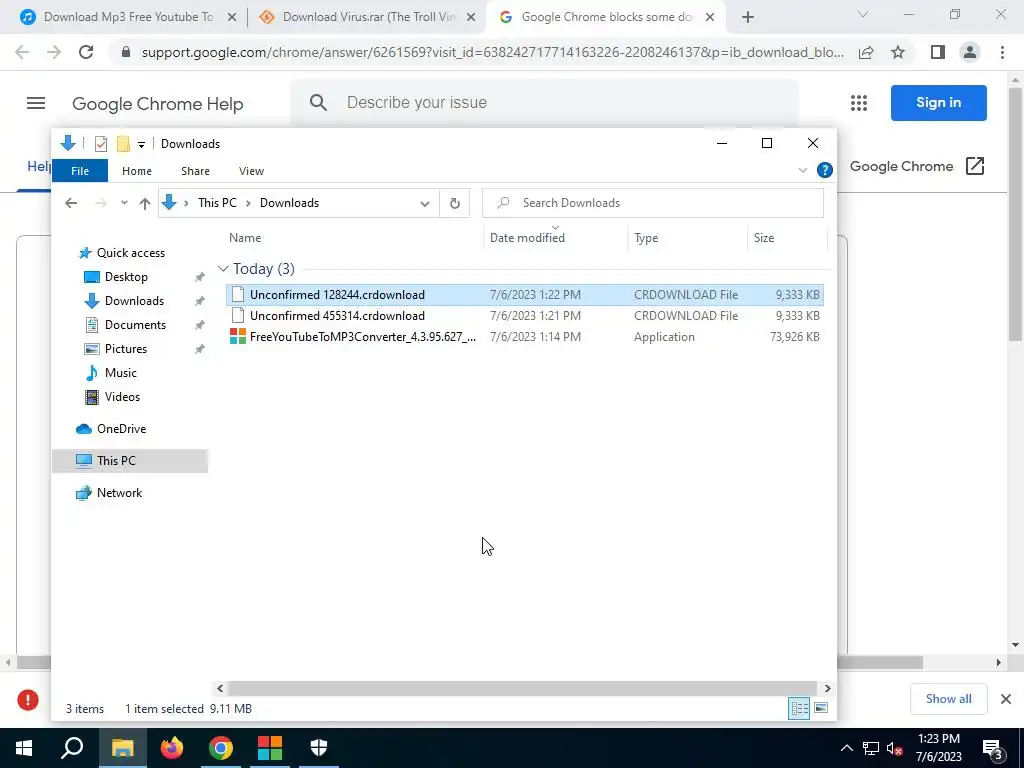
Task: Open a new Chrome tab
Action: pos(748,18)
